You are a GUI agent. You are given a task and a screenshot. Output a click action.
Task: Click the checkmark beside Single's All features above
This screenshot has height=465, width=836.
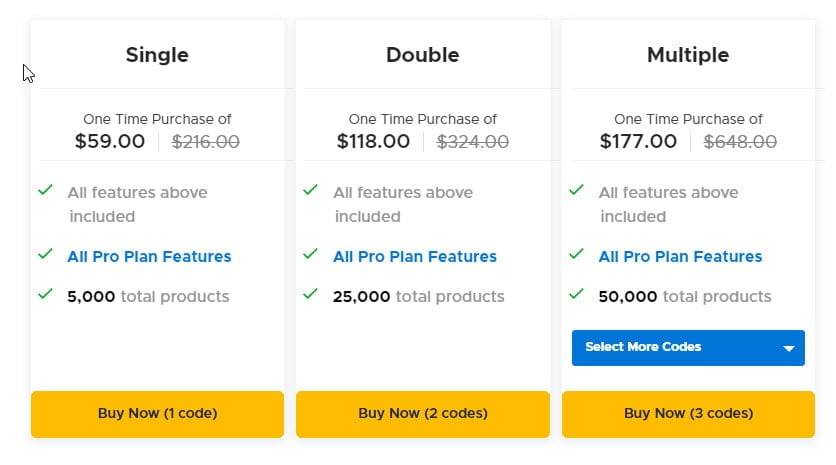click(x=45, y=190)
